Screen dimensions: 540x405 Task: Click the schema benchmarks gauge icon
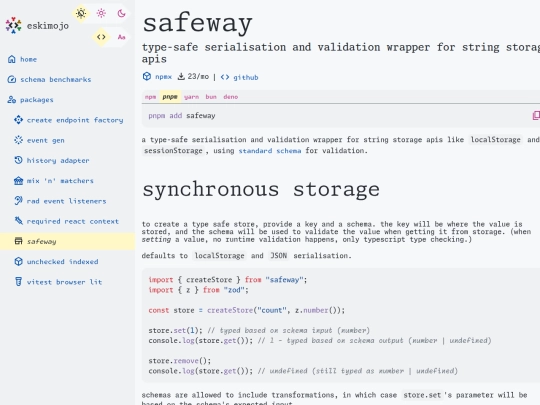pos(12,80)
